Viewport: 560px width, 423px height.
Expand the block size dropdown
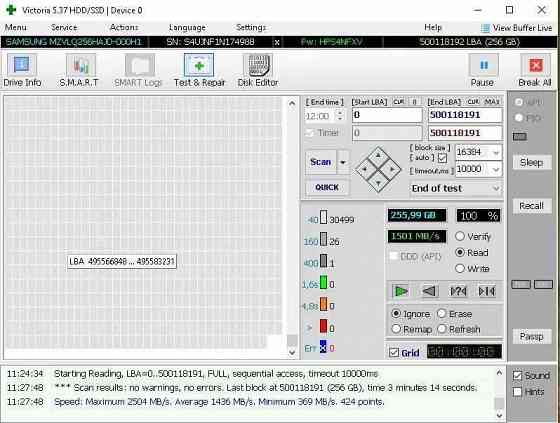click(x=496, y=153)
